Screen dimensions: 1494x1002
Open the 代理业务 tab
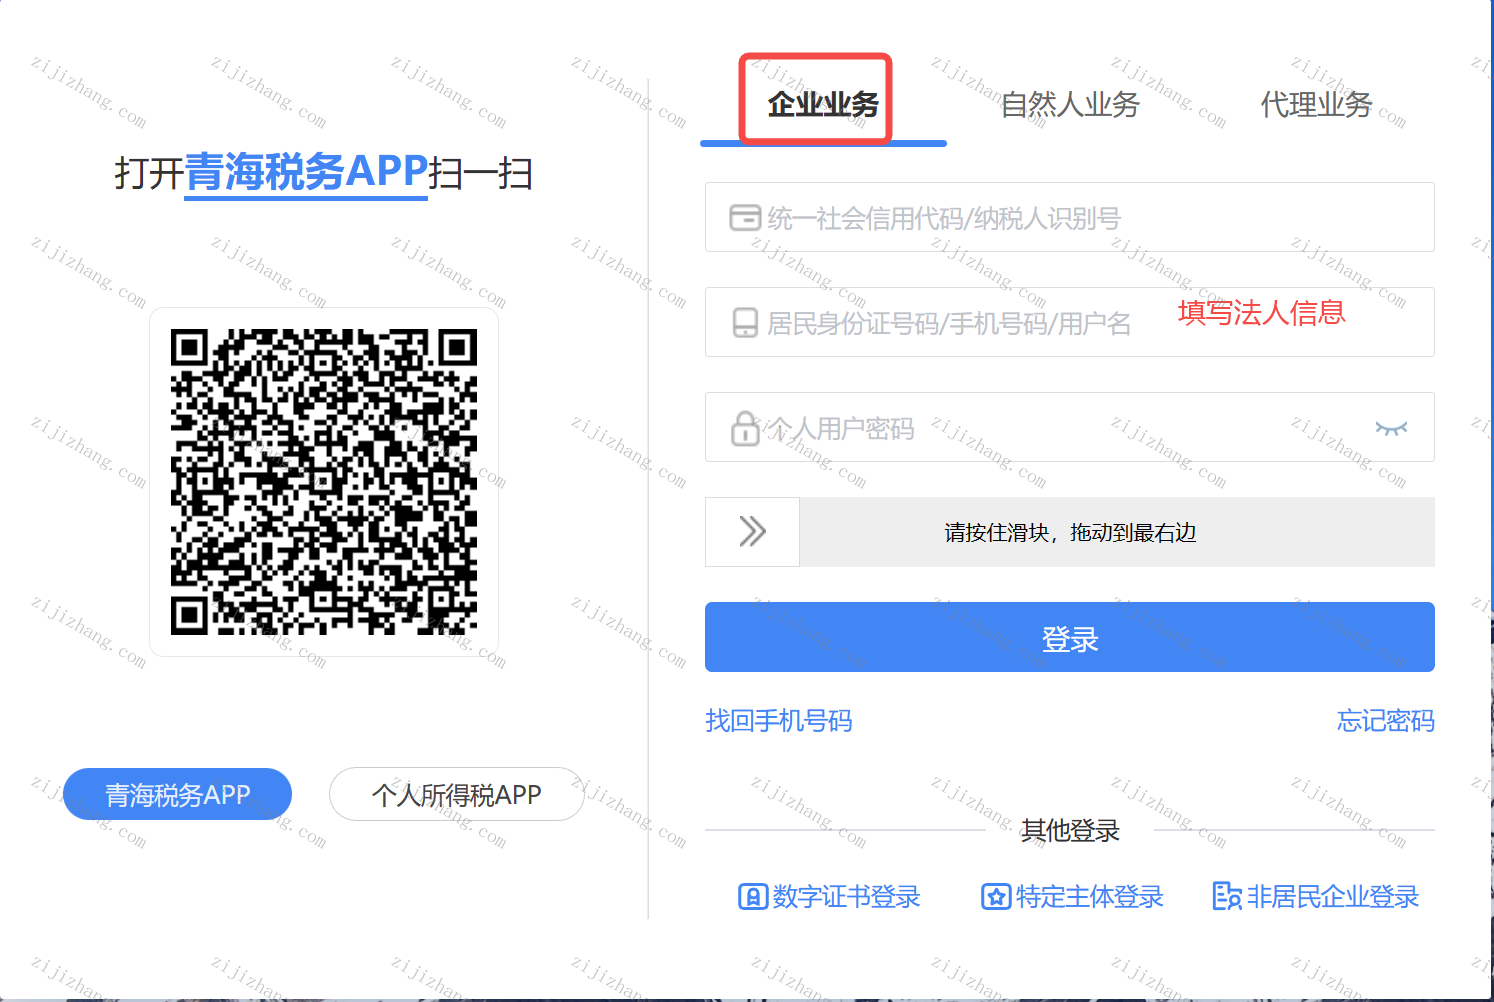pyautogui.click(x=1316, y=104)
